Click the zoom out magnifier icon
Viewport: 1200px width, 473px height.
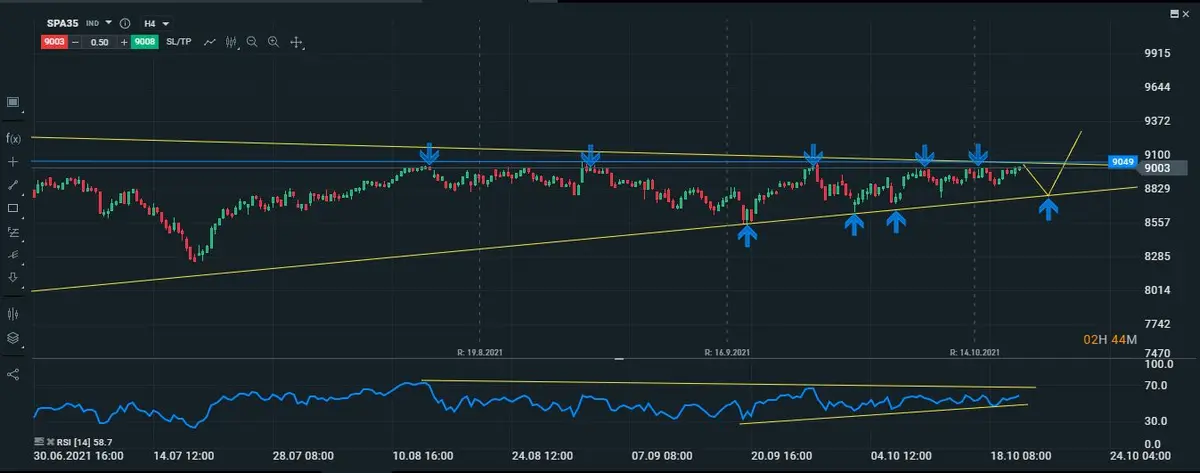coord(252,42)
